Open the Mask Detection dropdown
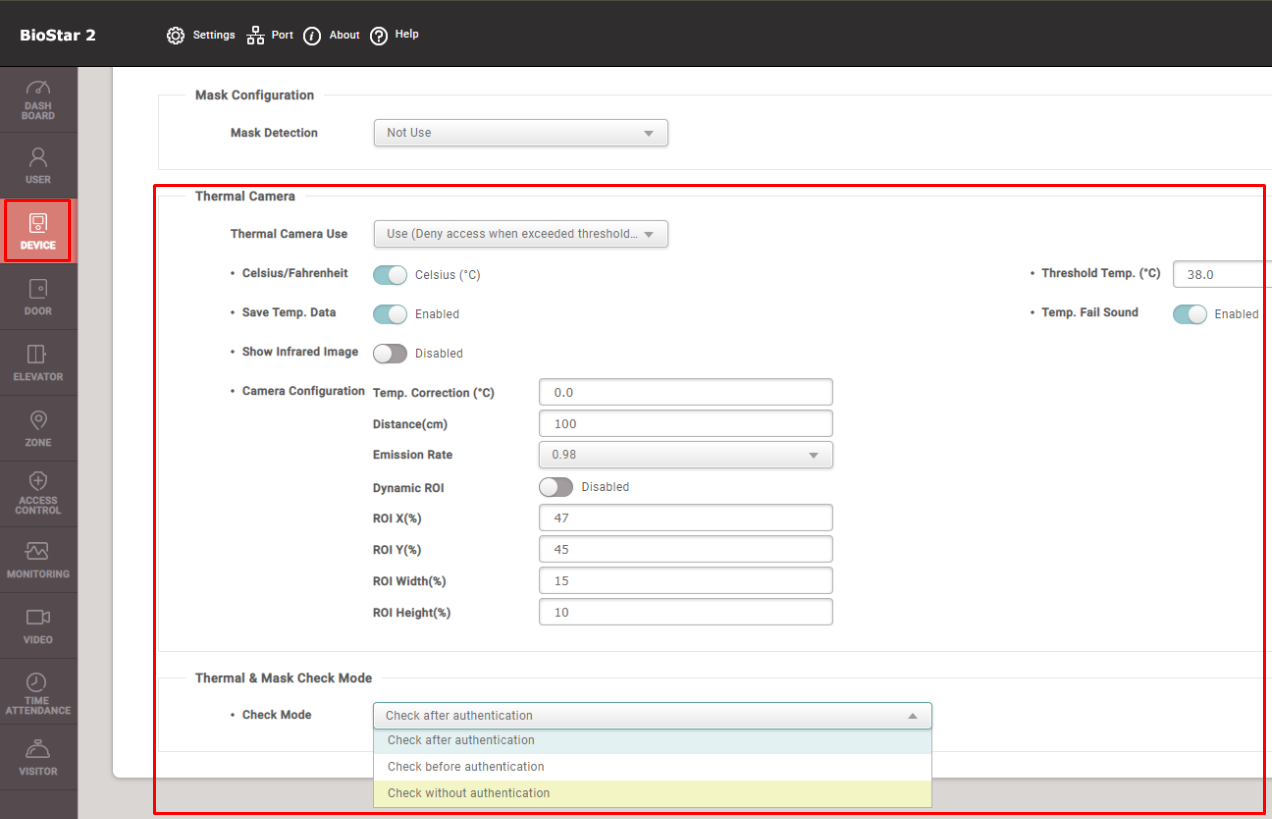This screenshot has height=819, width=1272. 520,133
